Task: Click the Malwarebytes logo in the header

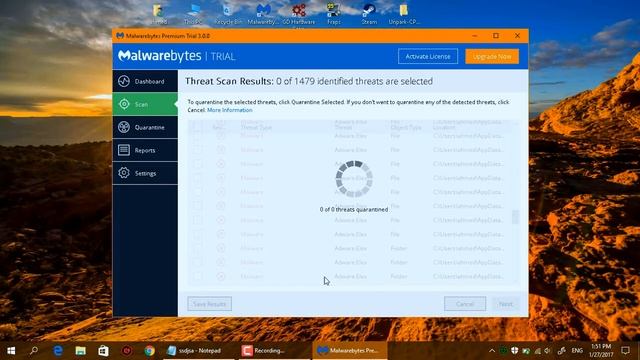Action: (x=159, y=56)
